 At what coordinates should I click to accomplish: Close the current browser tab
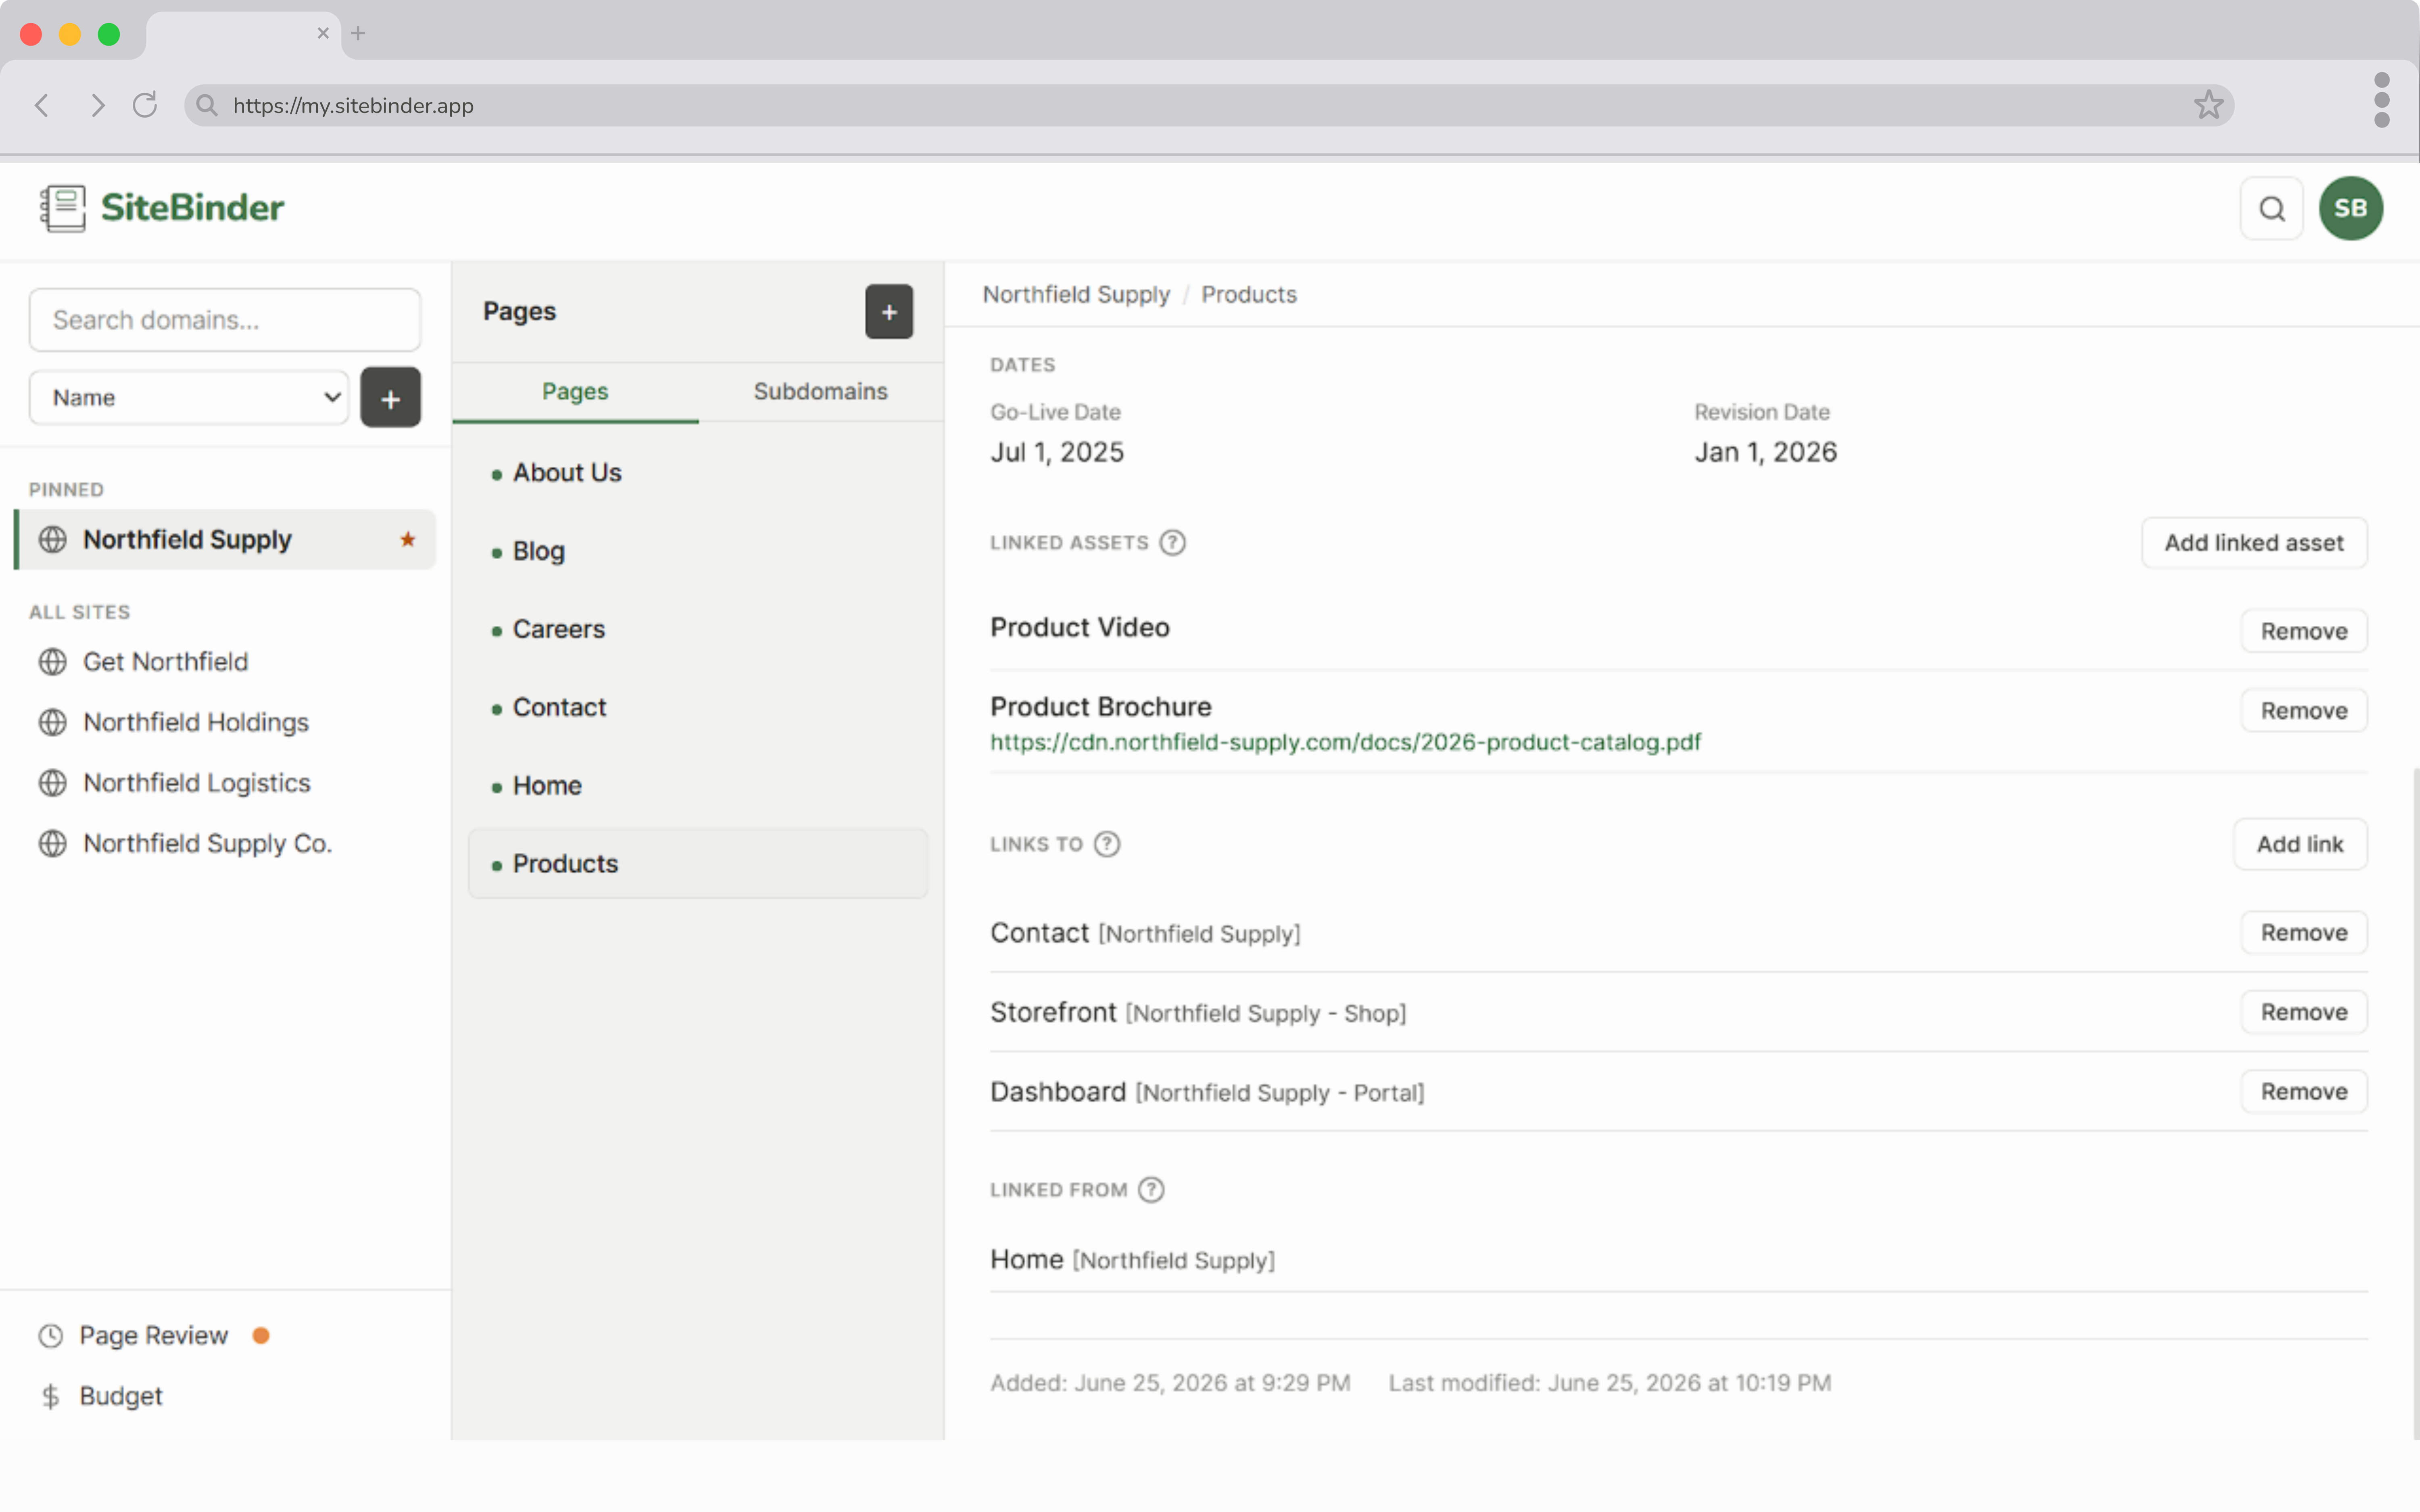pos(323,33)
